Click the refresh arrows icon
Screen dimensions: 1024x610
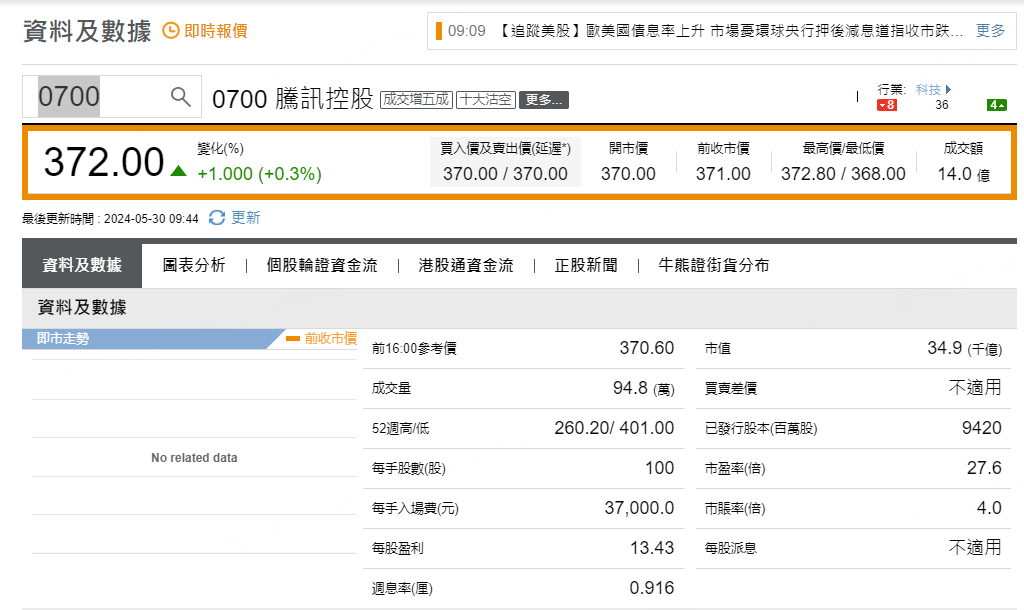217,217
